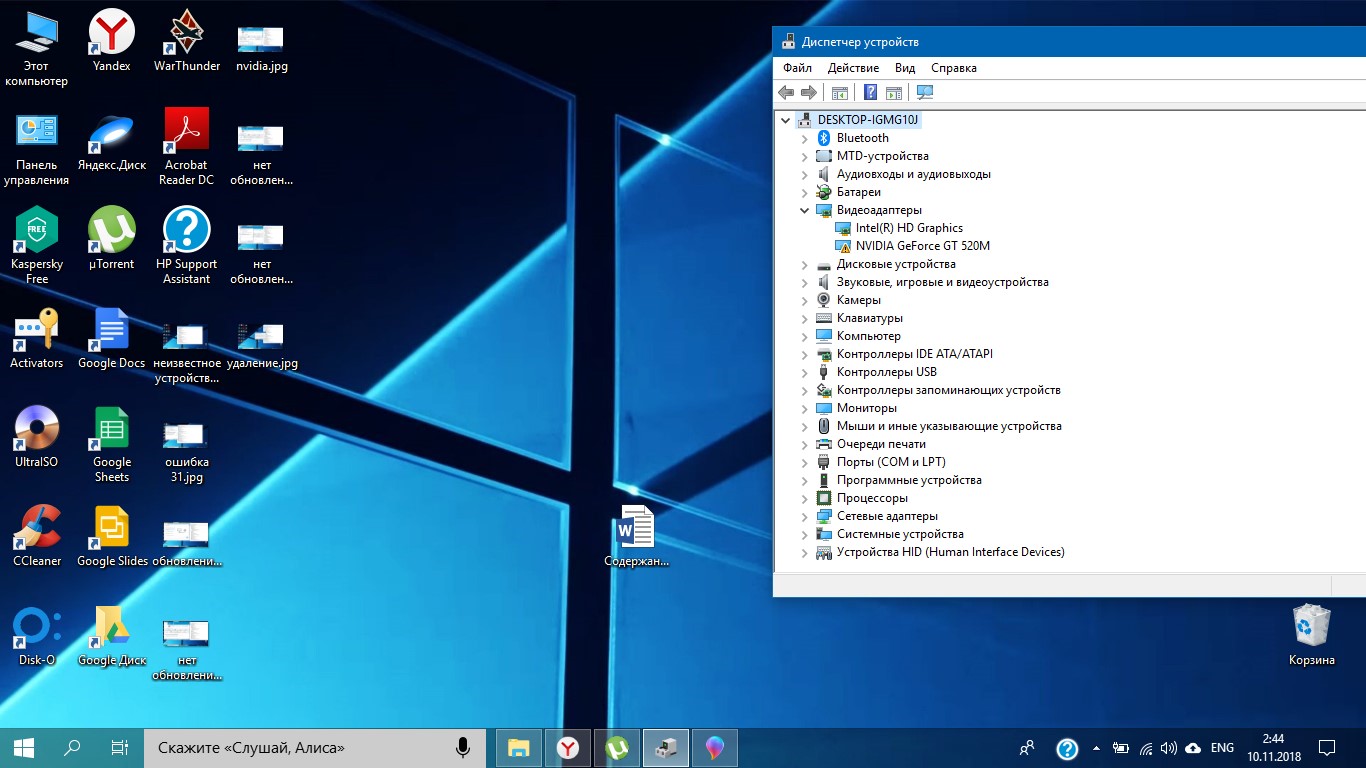Select the CCleaner desktop icon

[37, 536]
